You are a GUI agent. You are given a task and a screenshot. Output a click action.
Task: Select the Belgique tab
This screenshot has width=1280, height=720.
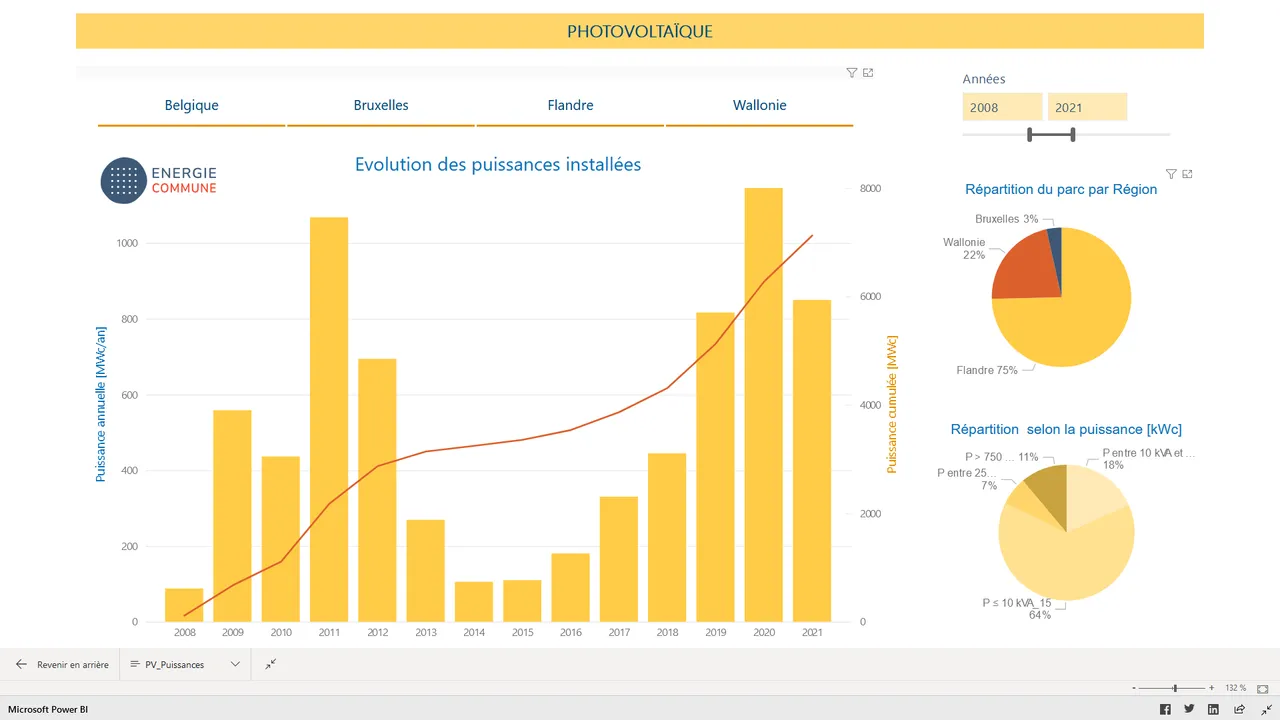192,105
